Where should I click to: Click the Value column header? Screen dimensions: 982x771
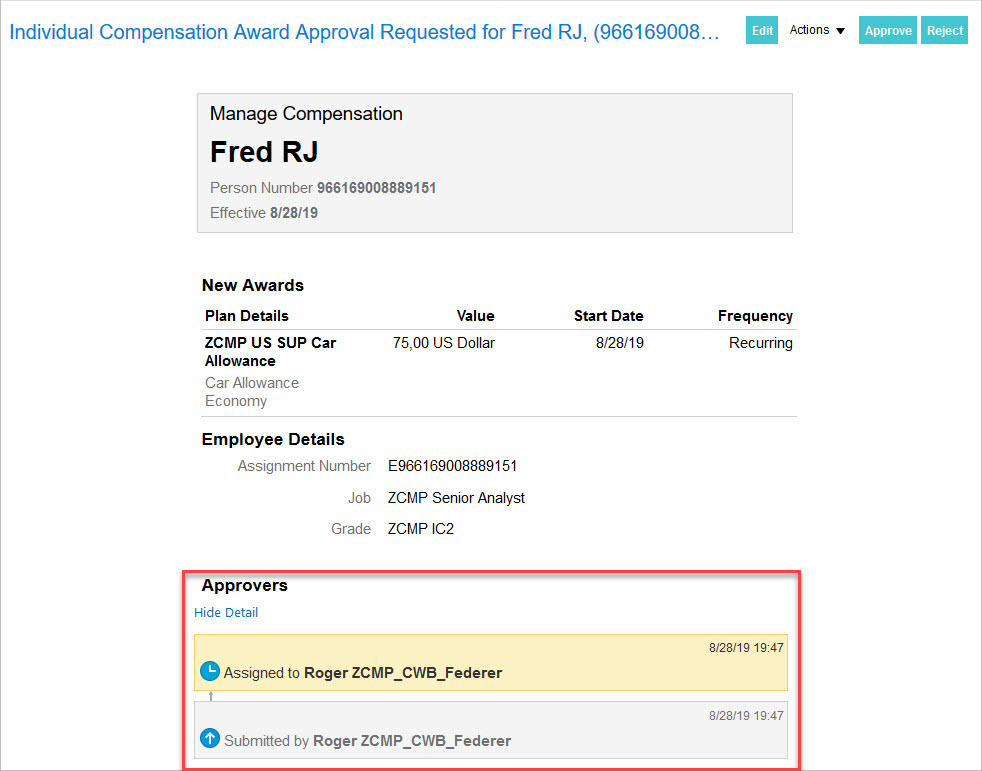click(475, 316)
